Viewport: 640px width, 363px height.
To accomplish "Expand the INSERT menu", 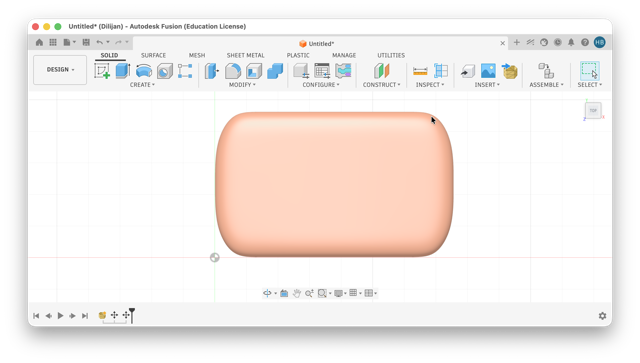I will click(487, 85).
